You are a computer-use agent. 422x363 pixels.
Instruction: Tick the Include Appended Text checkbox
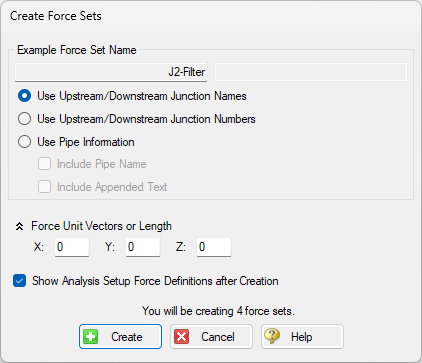tap(44, 187)
